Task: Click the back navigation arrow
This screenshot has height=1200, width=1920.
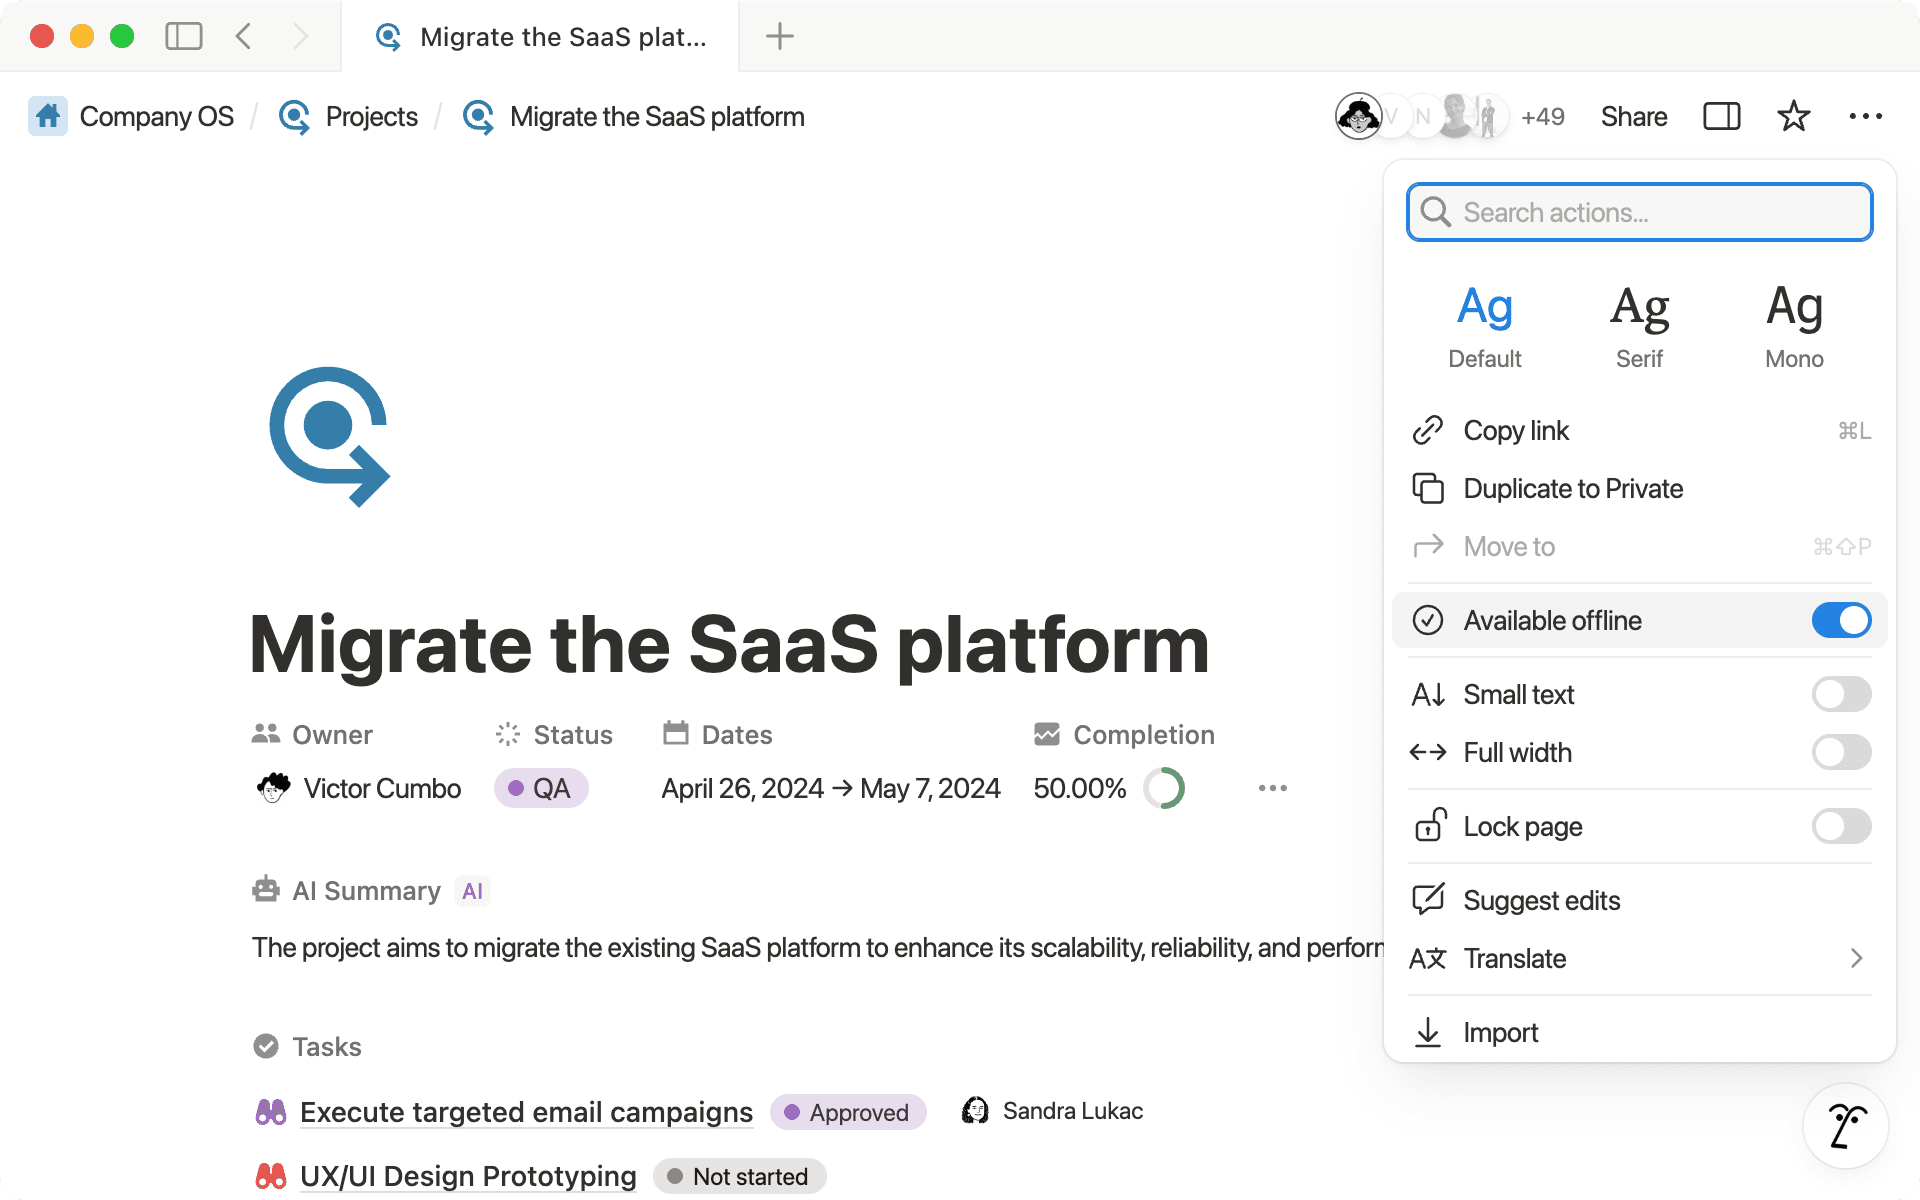Action: point(243,37)
